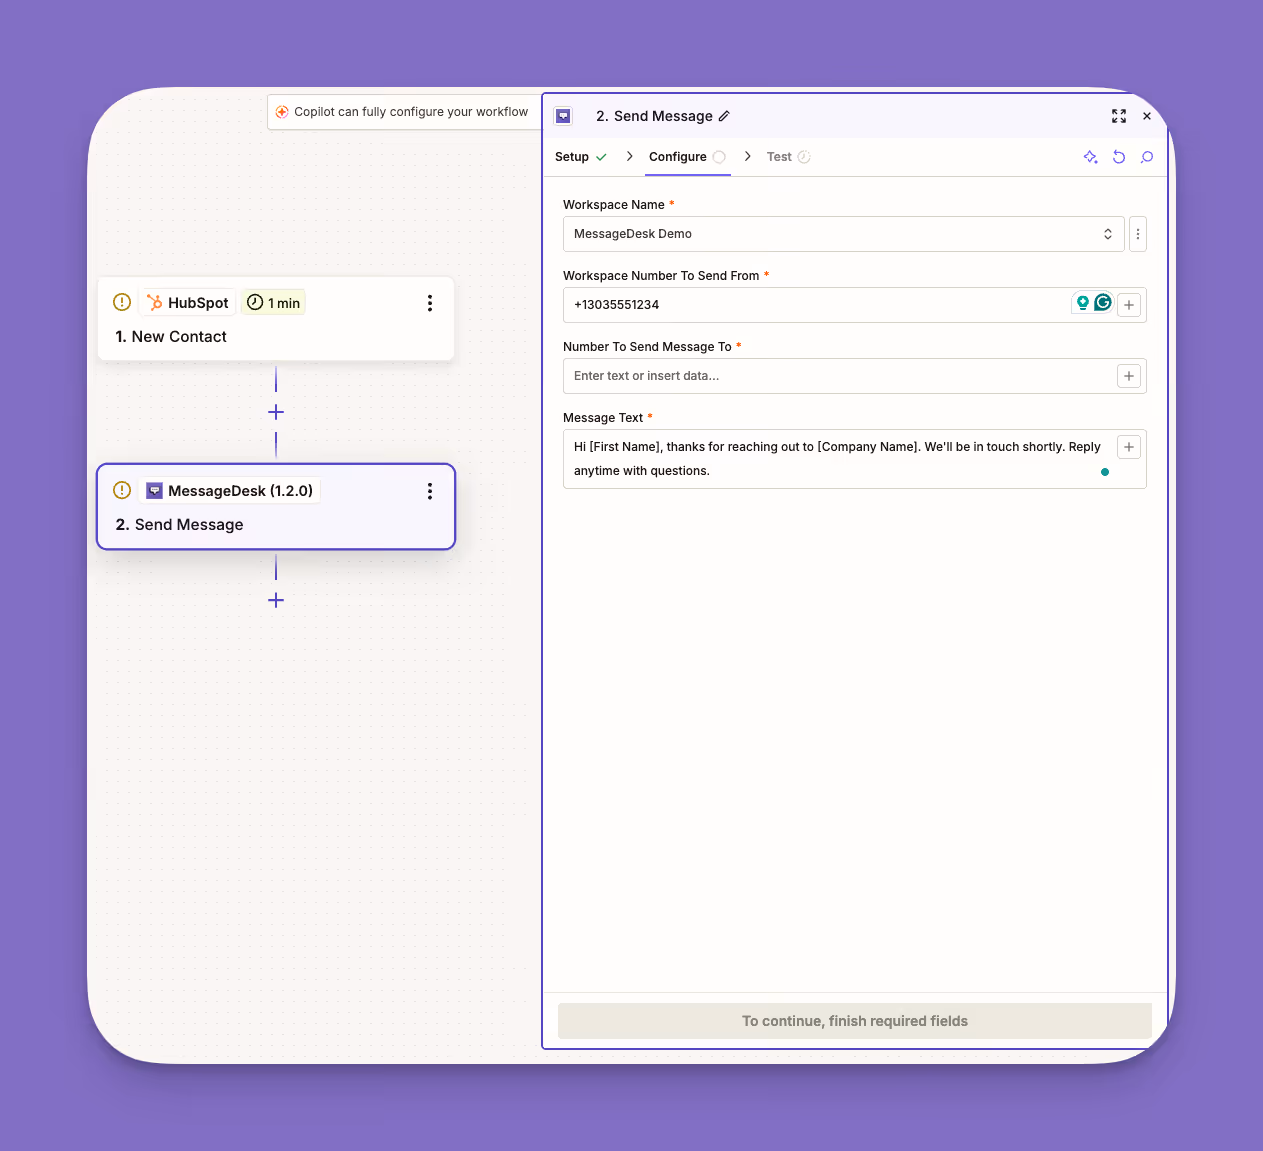The width and height of the screenshot is (1263, 1151).
Task: Click the green Grammarly dot in Message Text
Action: pos(1105,472)
